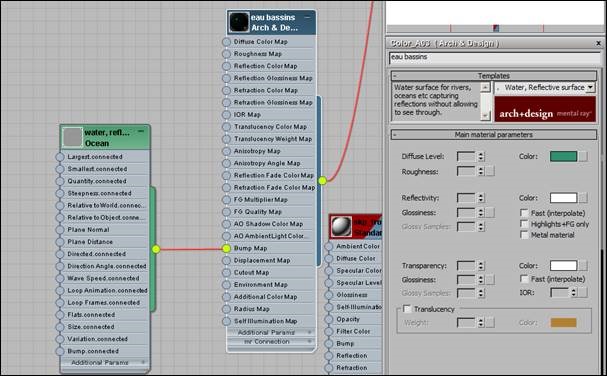Click the Displacement Map input socket
The image size is (607, 376).
[x=226, y=261]
